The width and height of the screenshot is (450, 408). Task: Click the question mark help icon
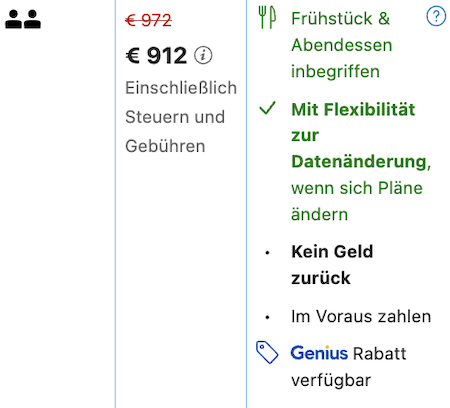(436, 16)
